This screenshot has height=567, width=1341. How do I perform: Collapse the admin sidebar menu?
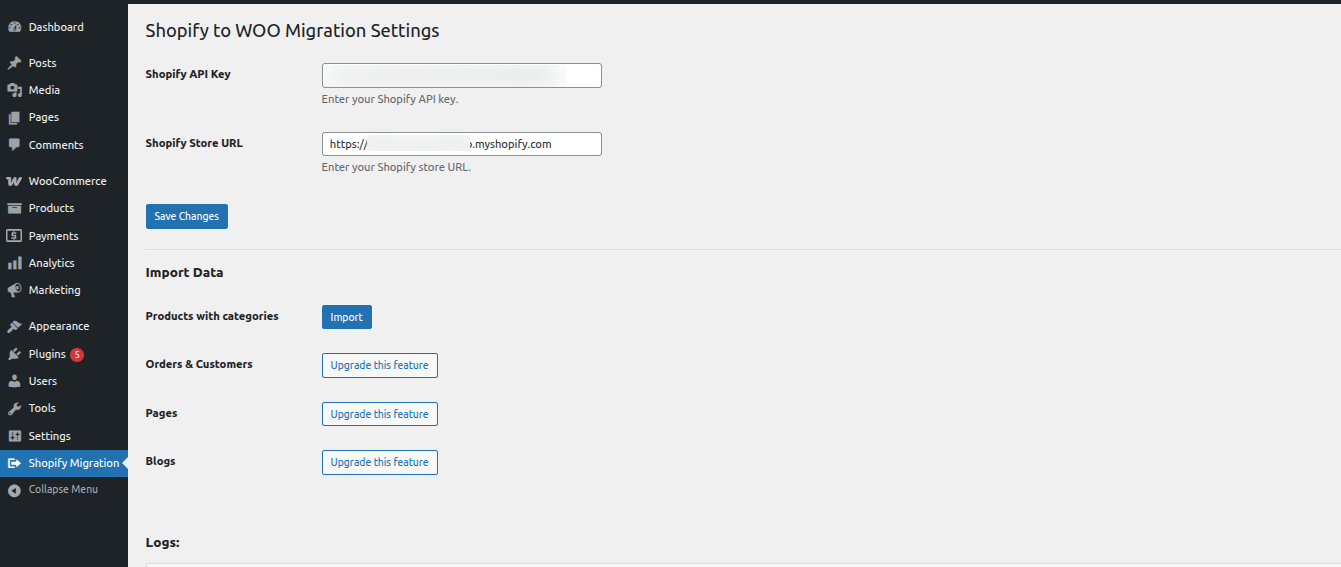point(64,490)
